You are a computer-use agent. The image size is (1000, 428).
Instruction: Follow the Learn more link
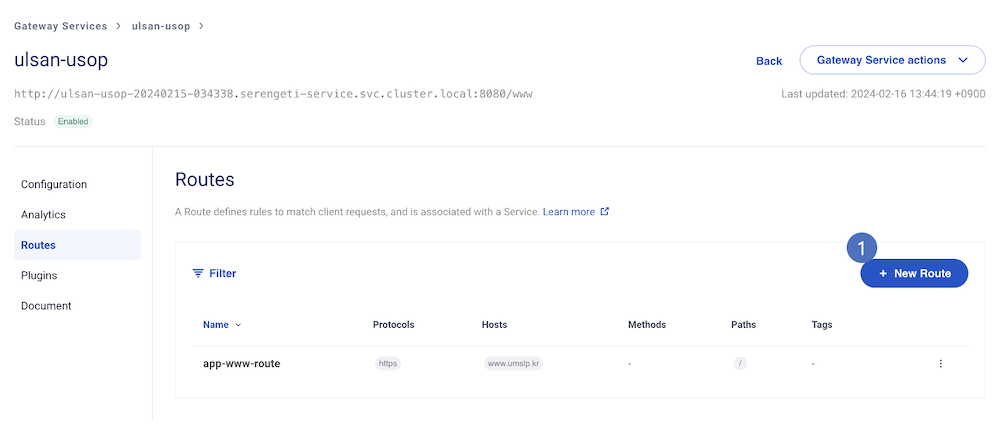coord(568,212)
